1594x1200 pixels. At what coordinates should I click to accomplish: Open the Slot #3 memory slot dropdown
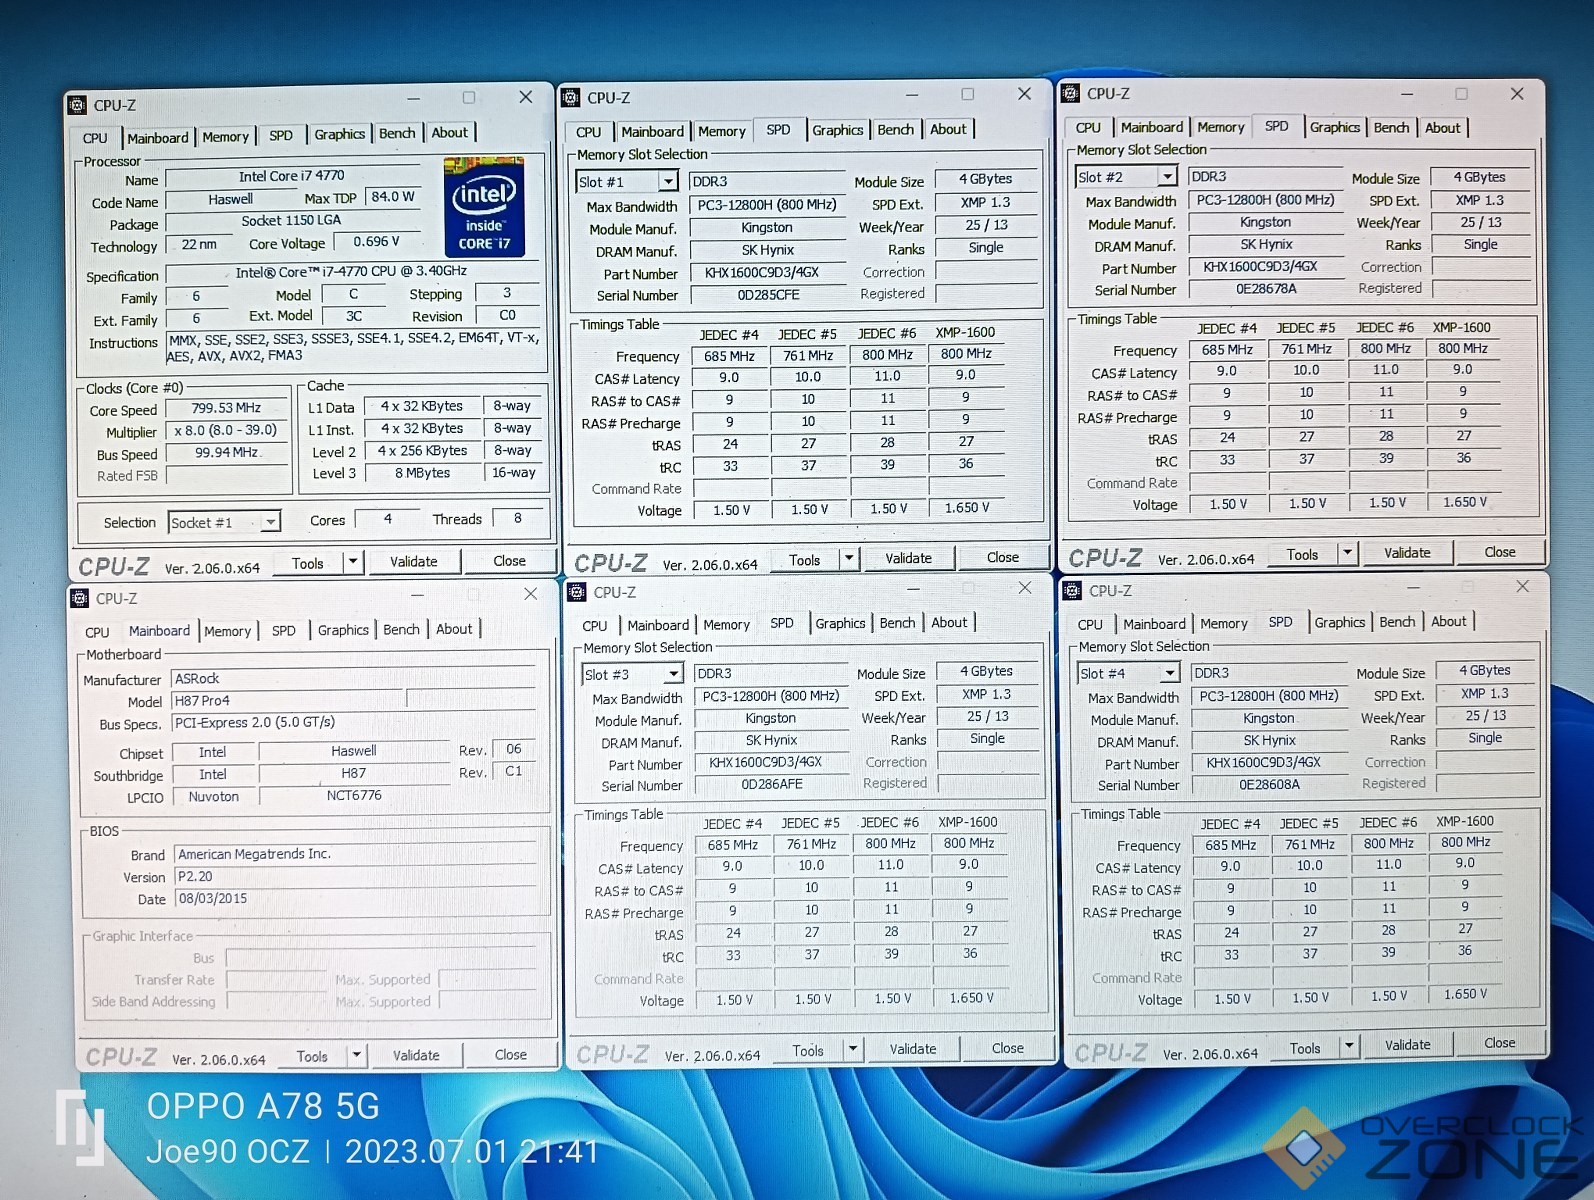coord(674,674)
